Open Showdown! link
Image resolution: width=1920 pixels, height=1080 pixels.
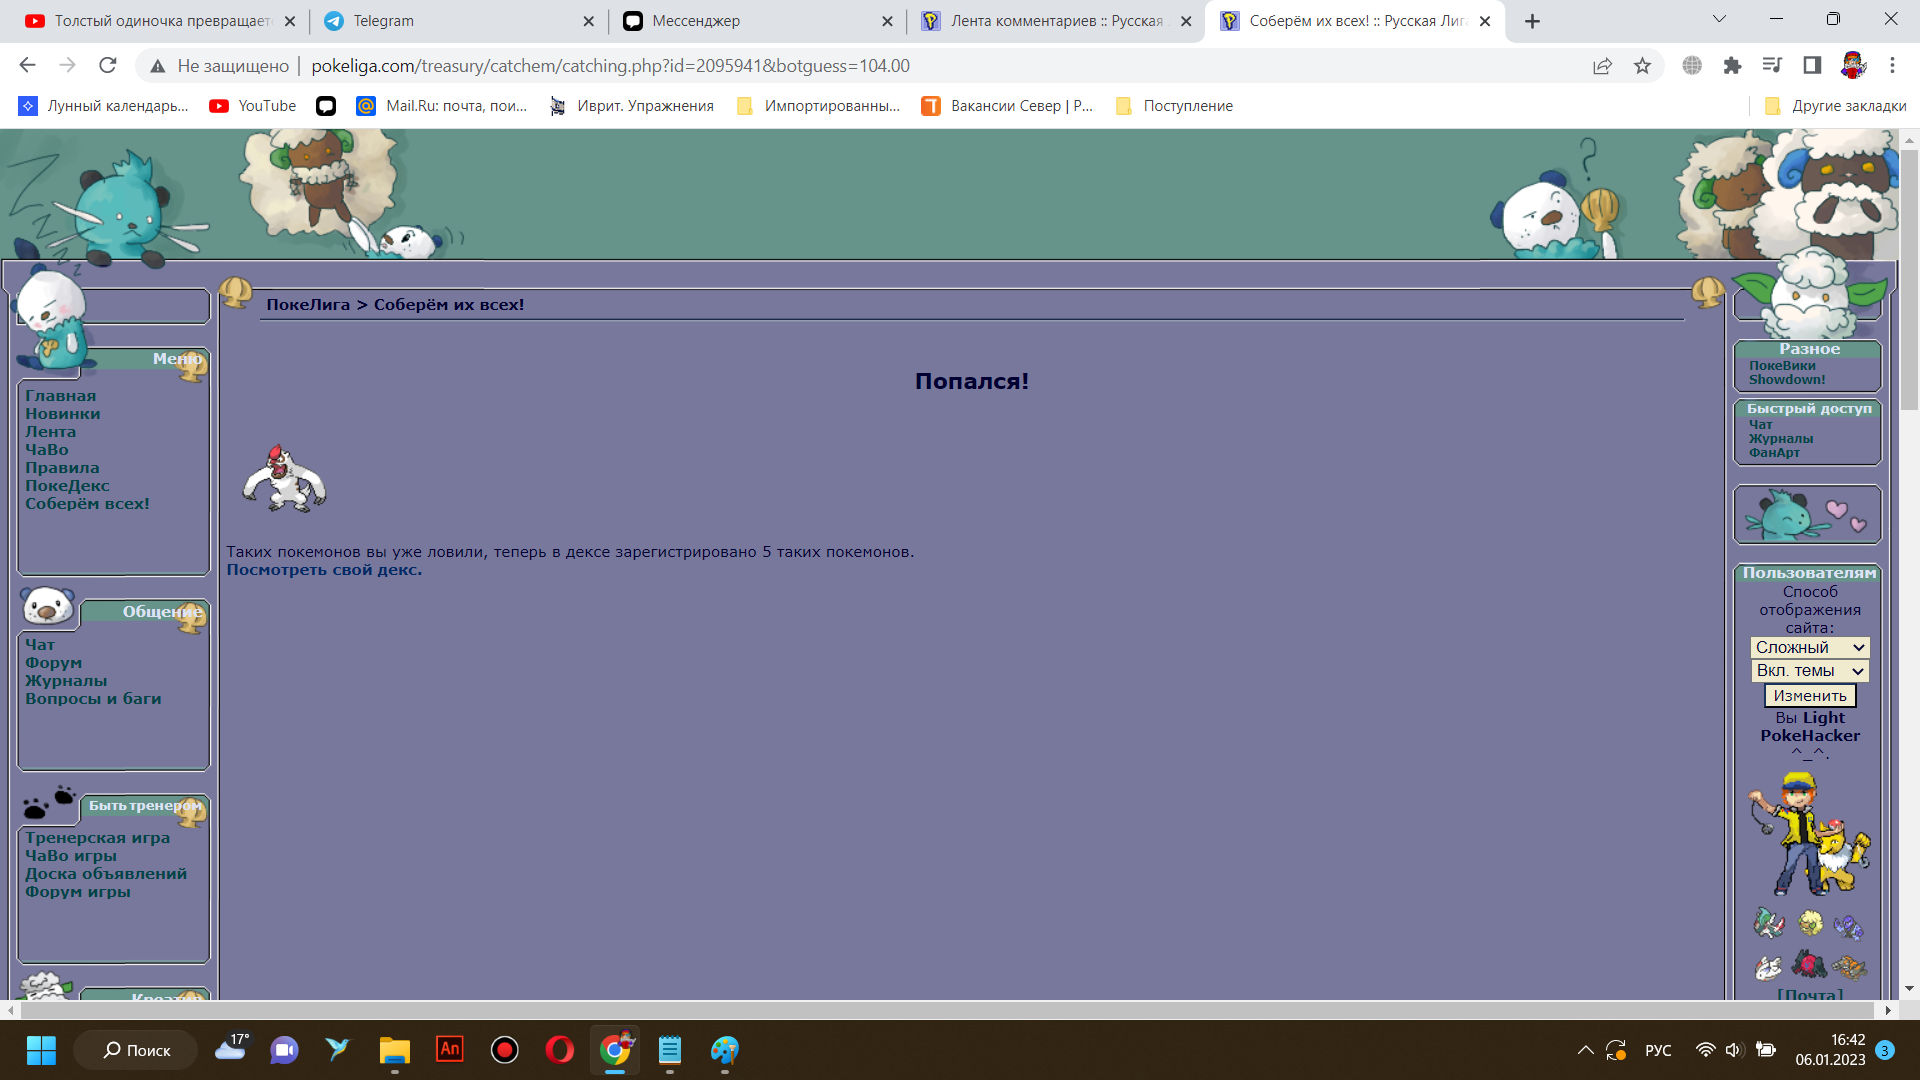pyautogui.click(x=1787, y=380)
